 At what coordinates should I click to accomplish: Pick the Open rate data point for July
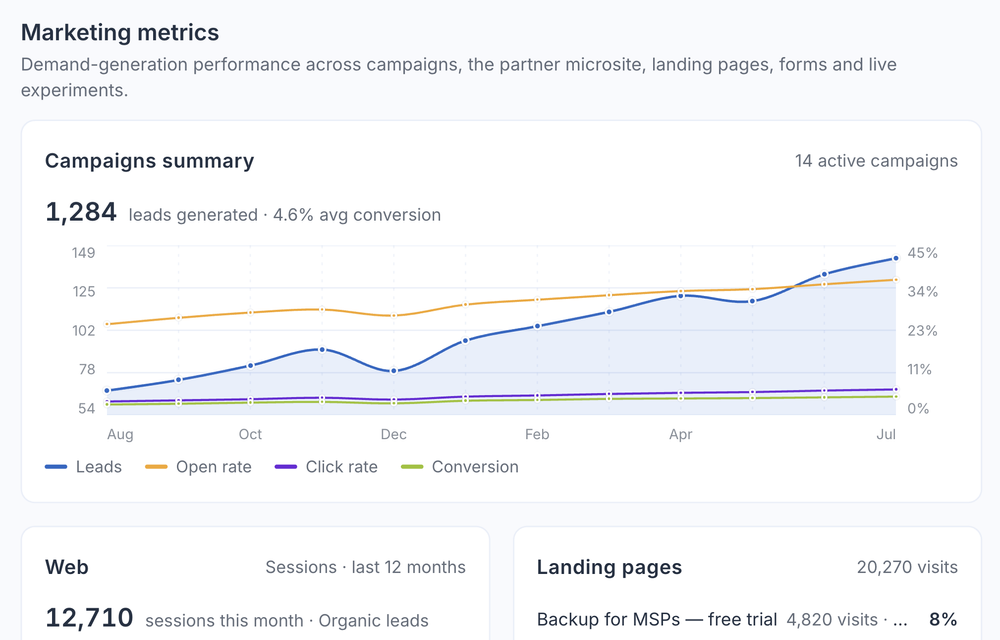(895, 279)
